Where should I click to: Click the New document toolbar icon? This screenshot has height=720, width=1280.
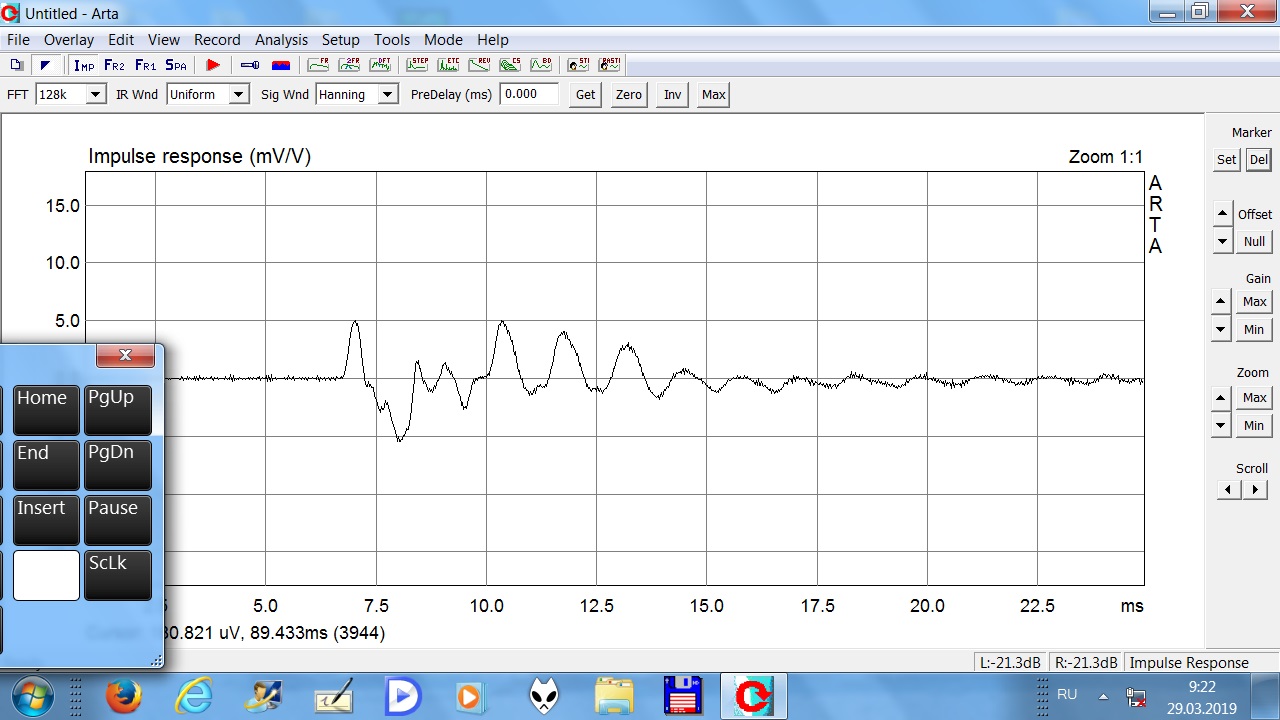16,65
